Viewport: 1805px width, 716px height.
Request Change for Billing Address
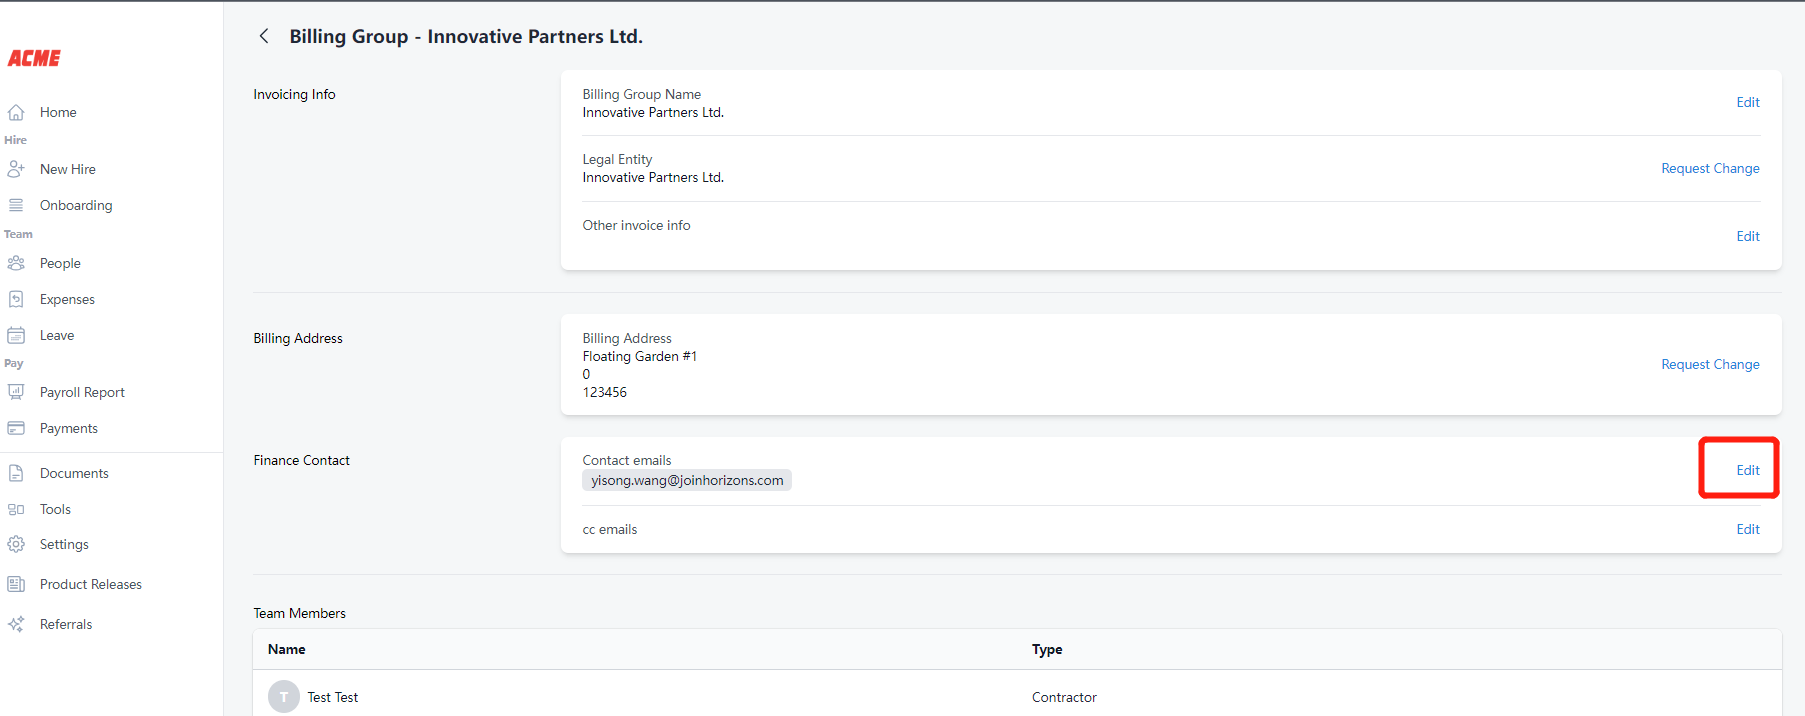click(x=1710, y=364)
